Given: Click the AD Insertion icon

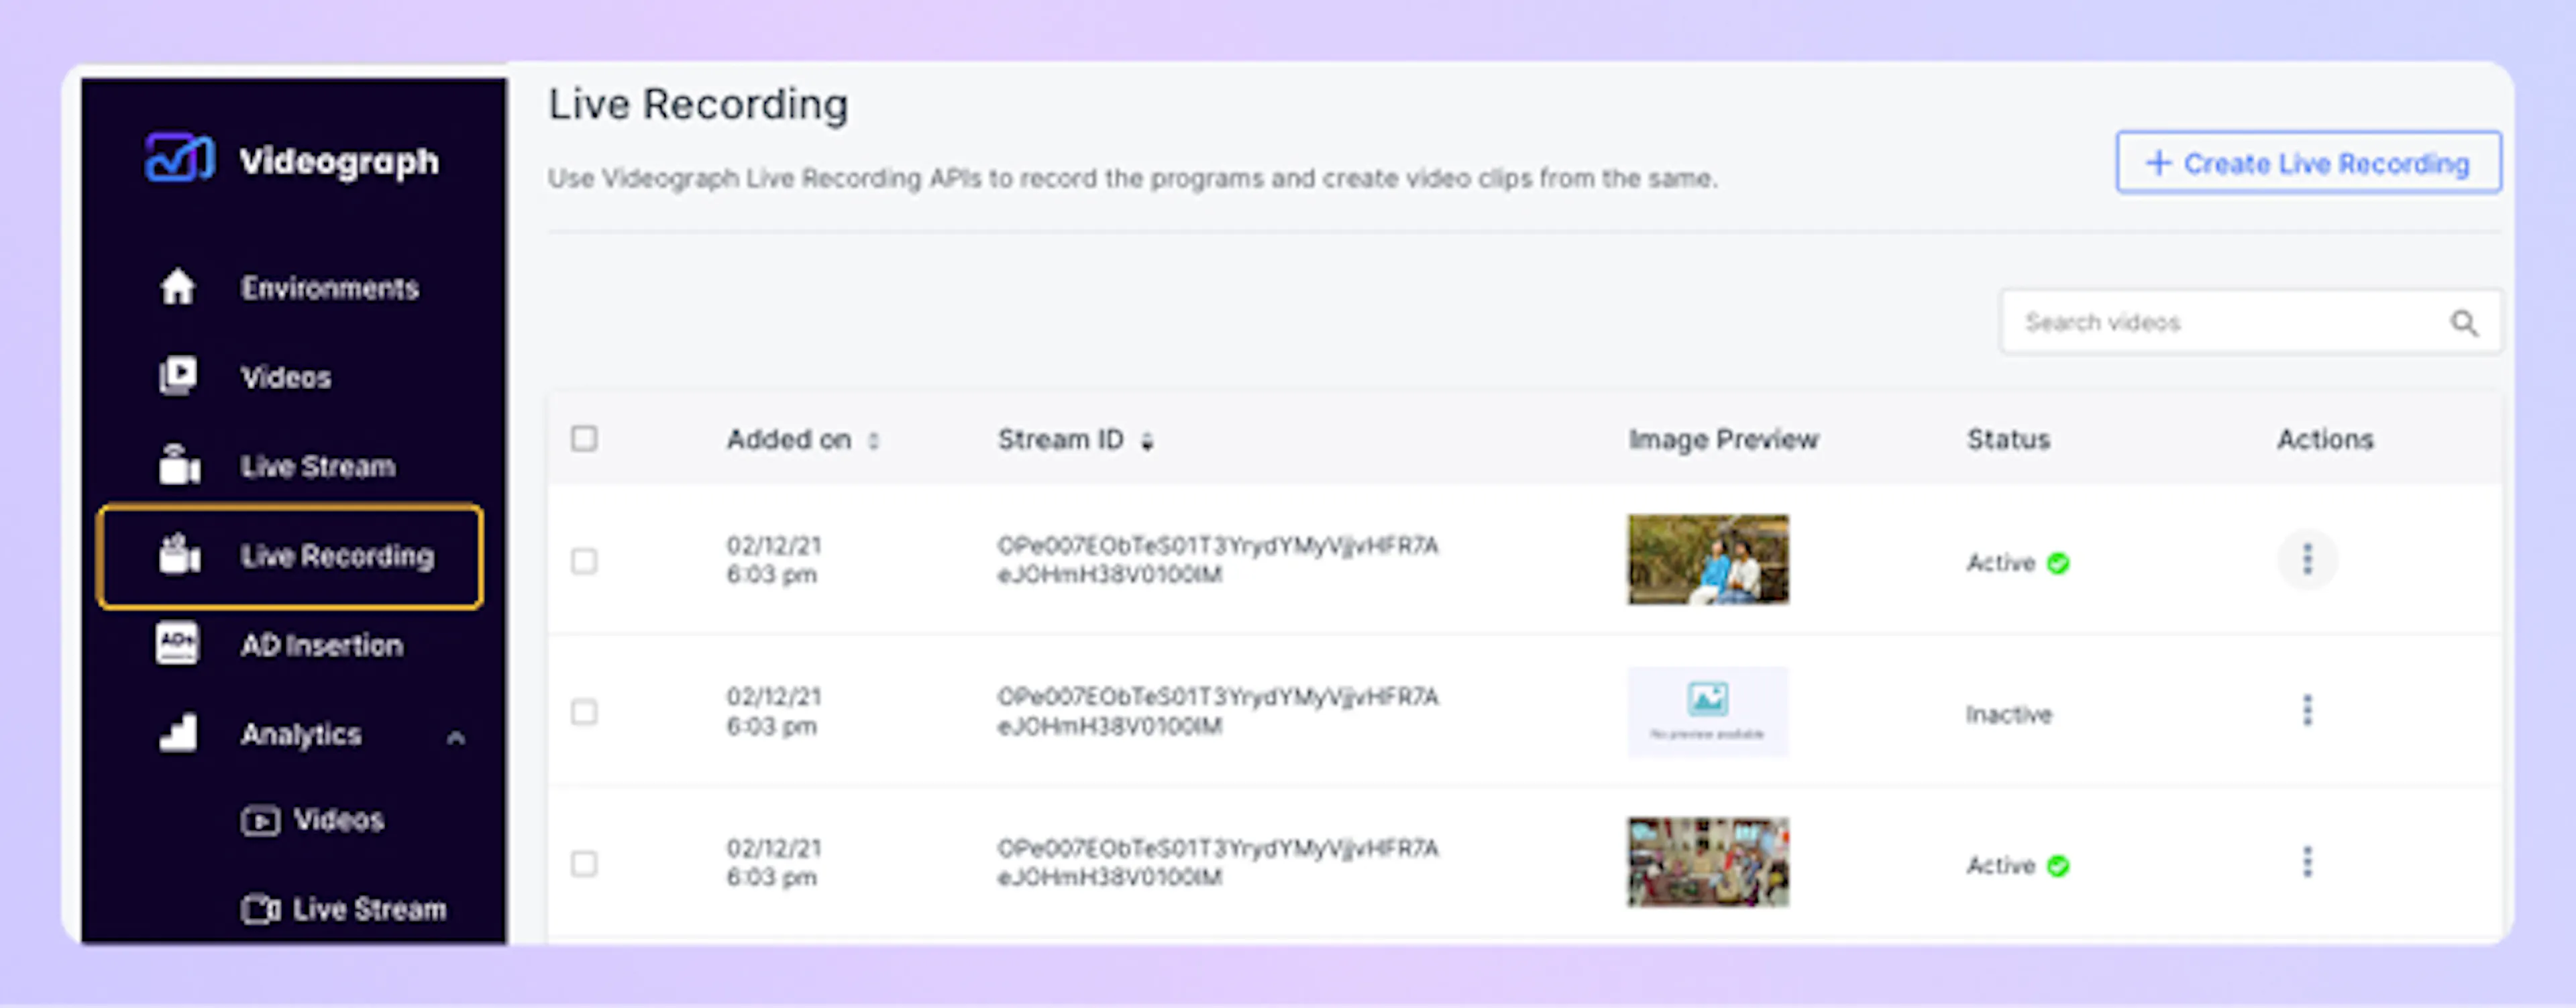Looking at the screenshot, I should pos(177,644).
